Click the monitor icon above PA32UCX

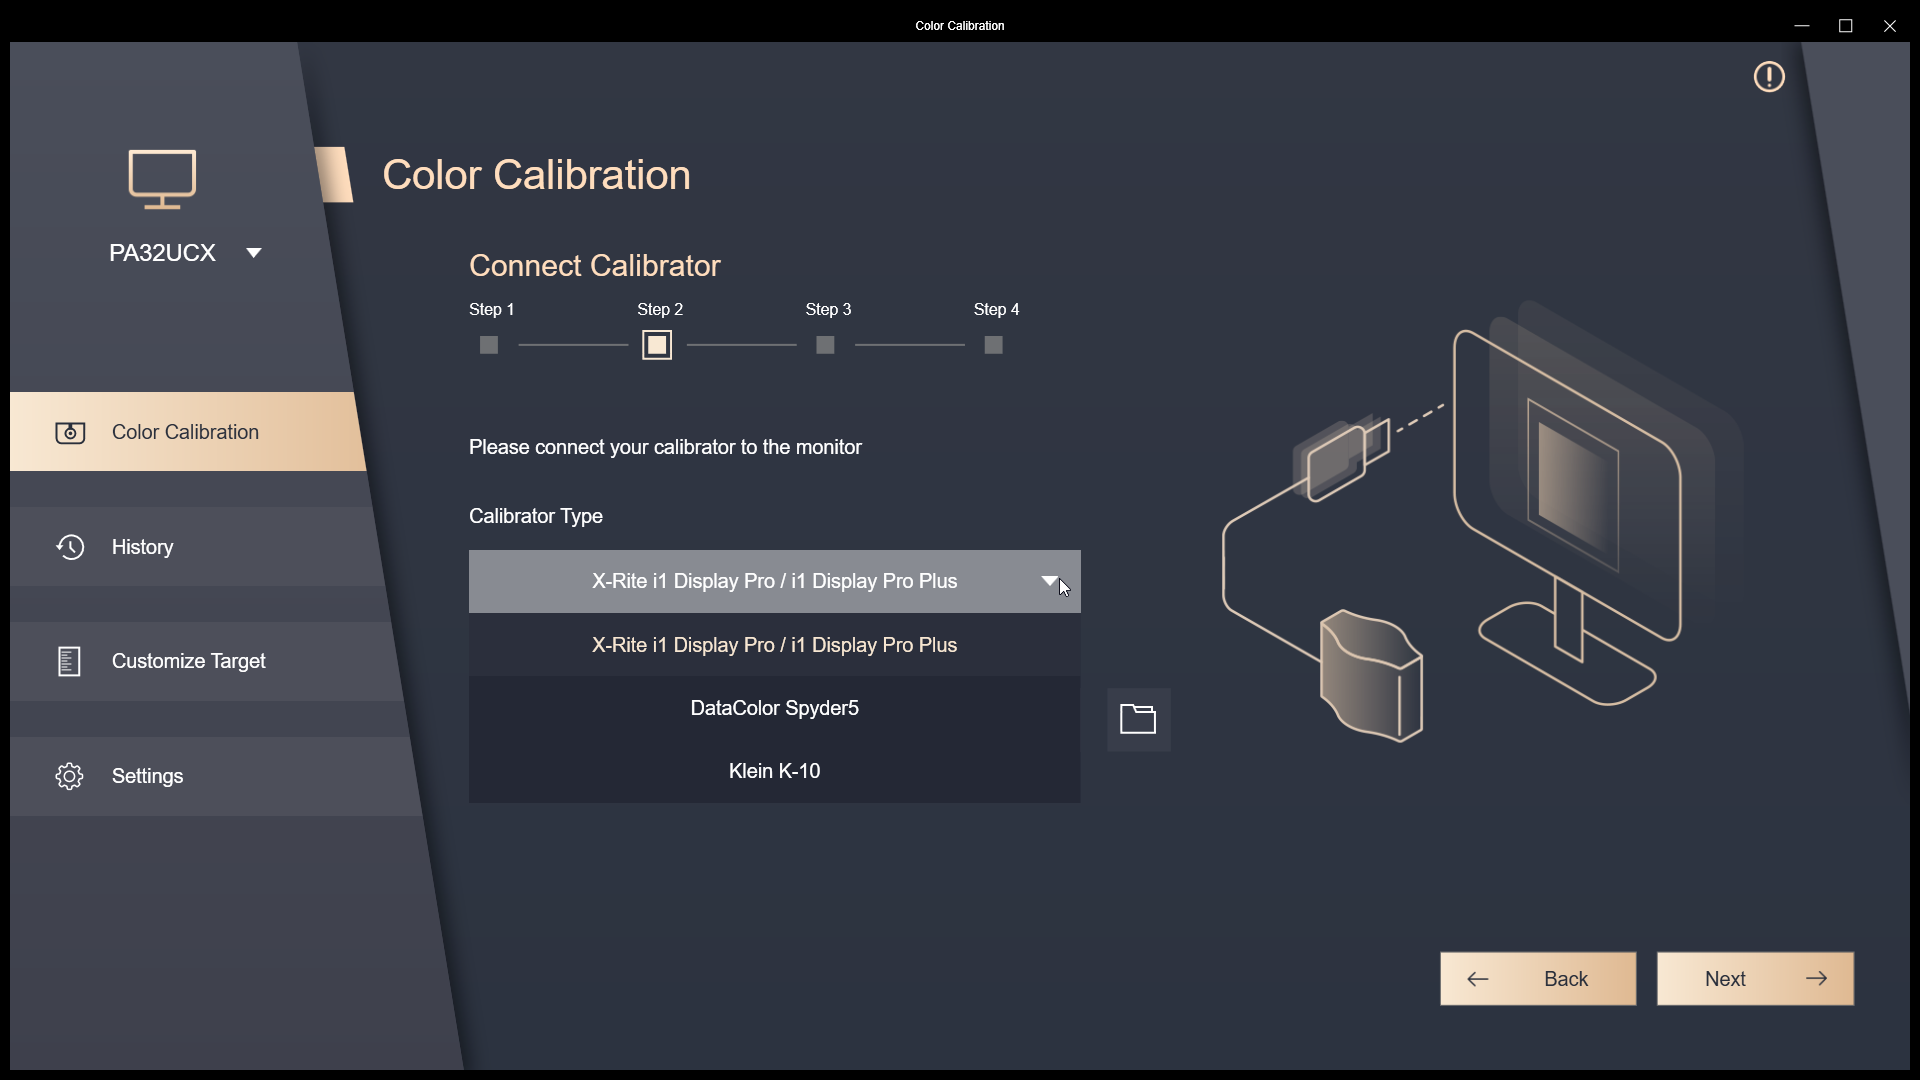pos(162,179)
